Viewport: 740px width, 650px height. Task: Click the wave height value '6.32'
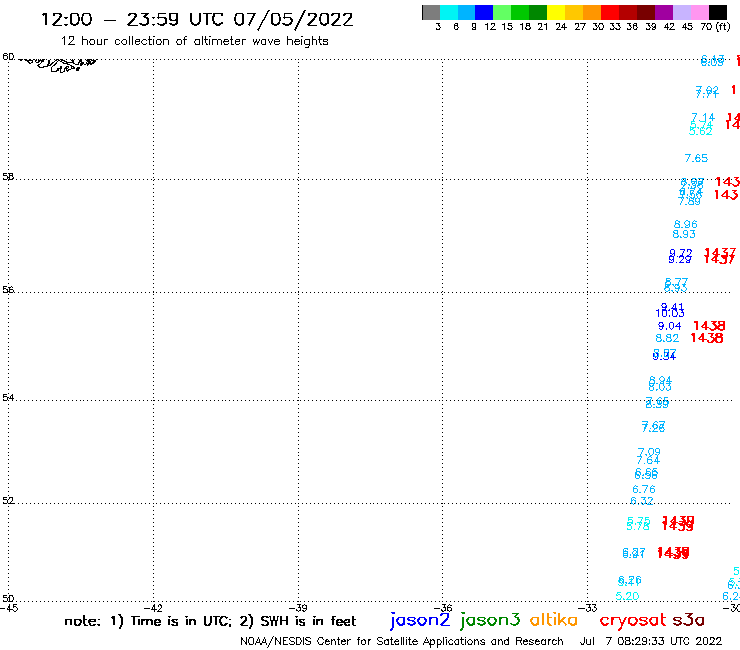coord(642,500)
